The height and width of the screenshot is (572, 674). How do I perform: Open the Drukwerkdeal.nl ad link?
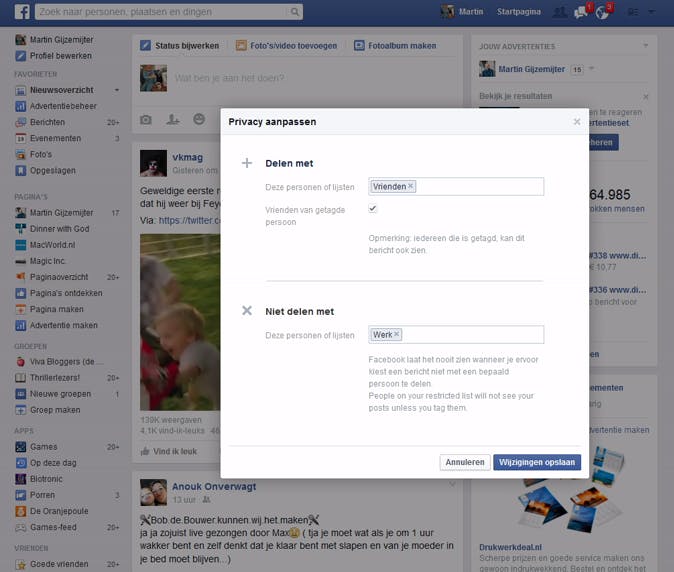pos(510,547)
